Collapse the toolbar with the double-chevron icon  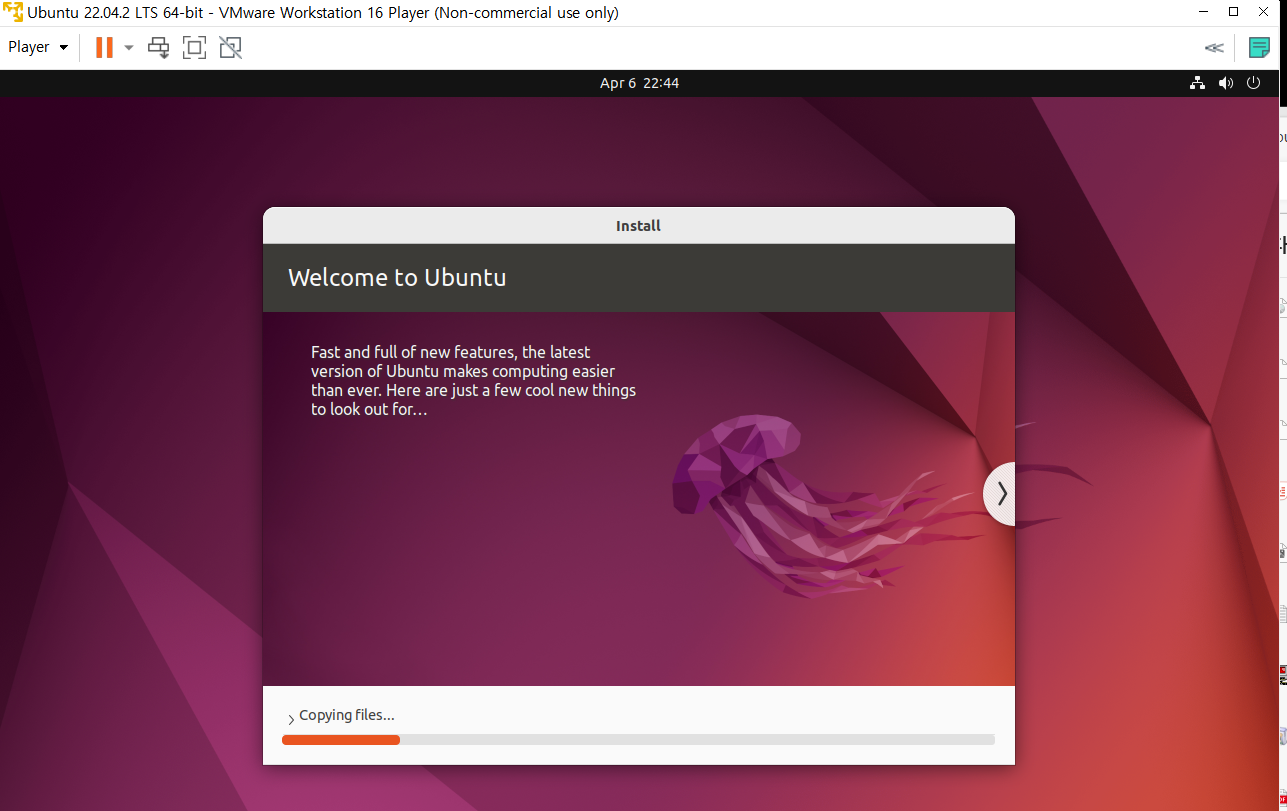tap(1214, 47)
